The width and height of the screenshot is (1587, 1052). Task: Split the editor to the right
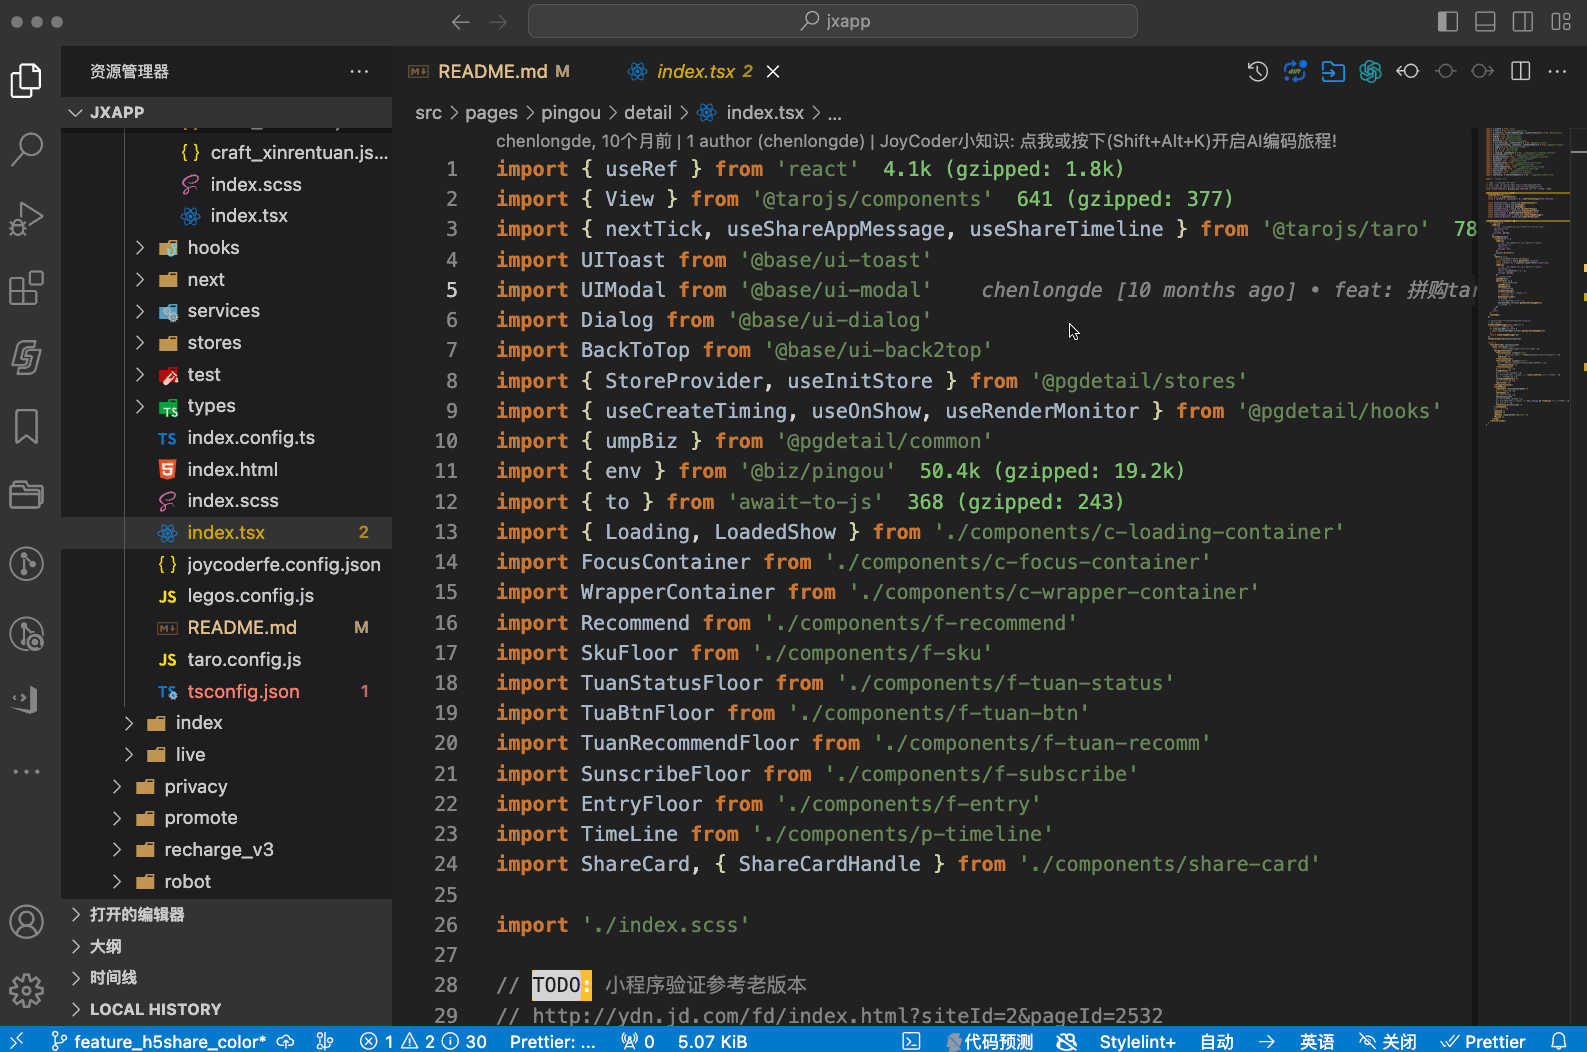pyautogui.click(x=1521, y=71)
